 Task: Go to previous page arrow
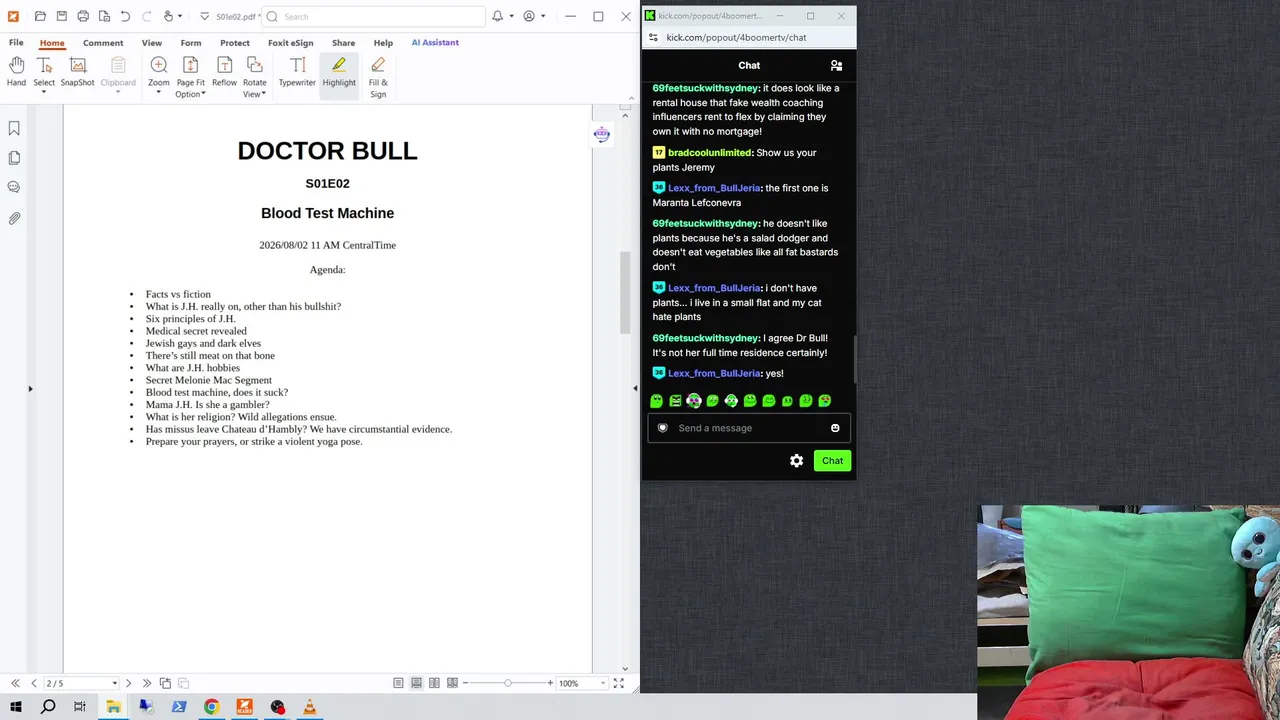pos(33,683)
